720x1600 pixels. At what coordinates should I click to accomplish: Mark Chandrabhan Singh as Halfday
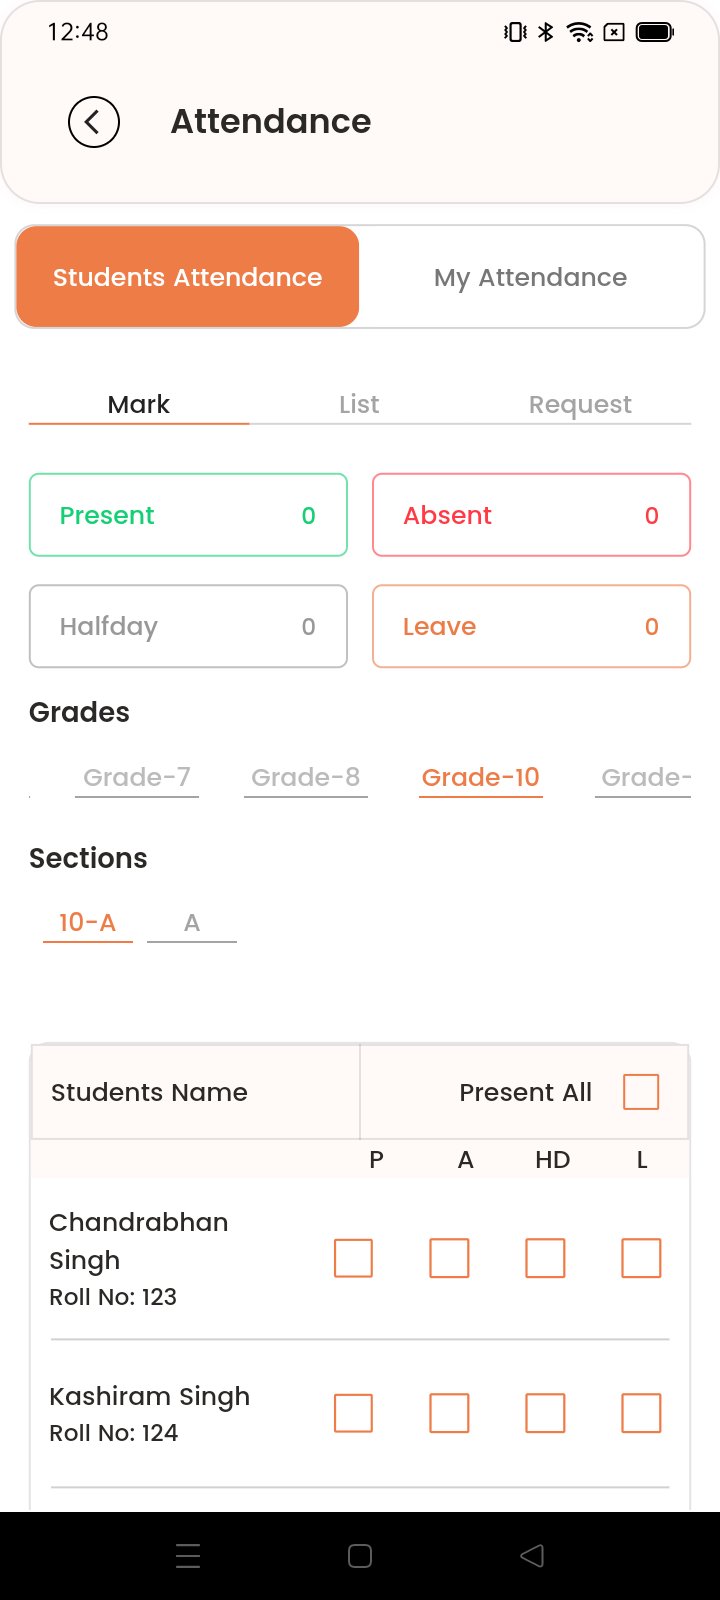coord(545,1258)
